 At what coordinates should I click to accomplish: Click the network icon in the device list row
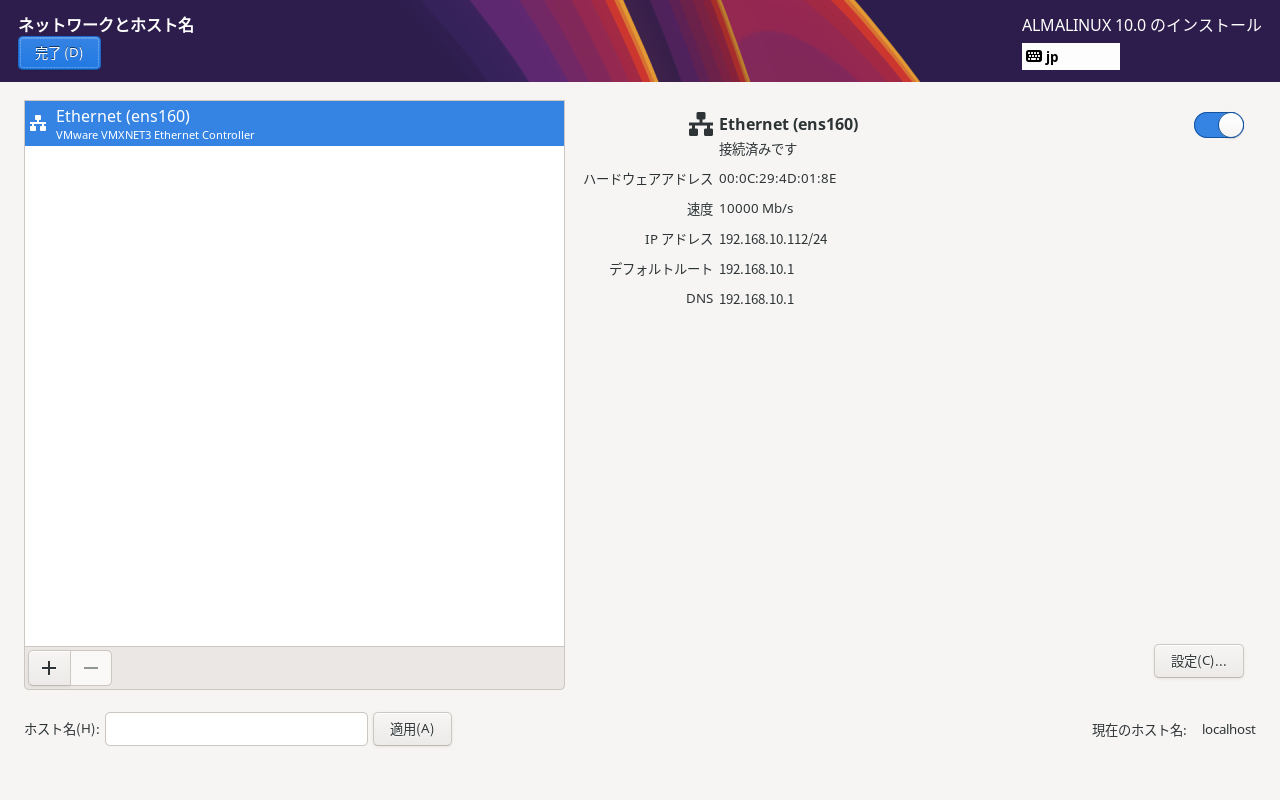pyautogui.click(x=38, y=124)
